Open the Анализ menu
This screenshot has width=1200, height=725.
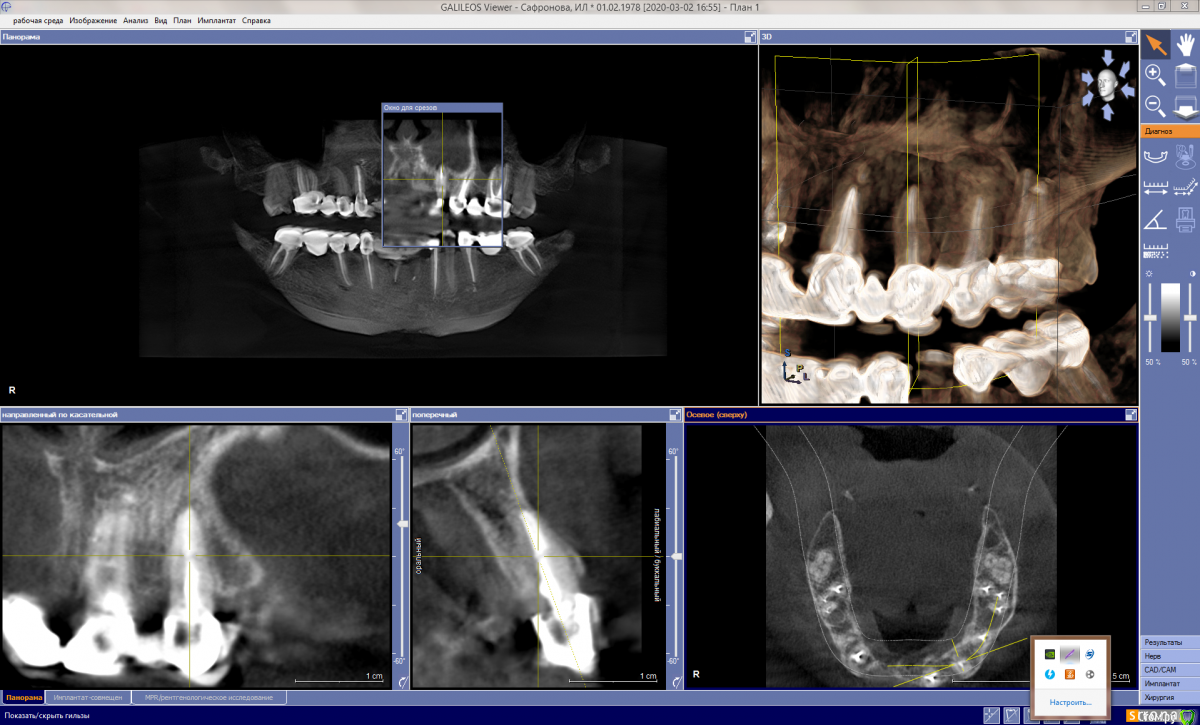(135, 20)
